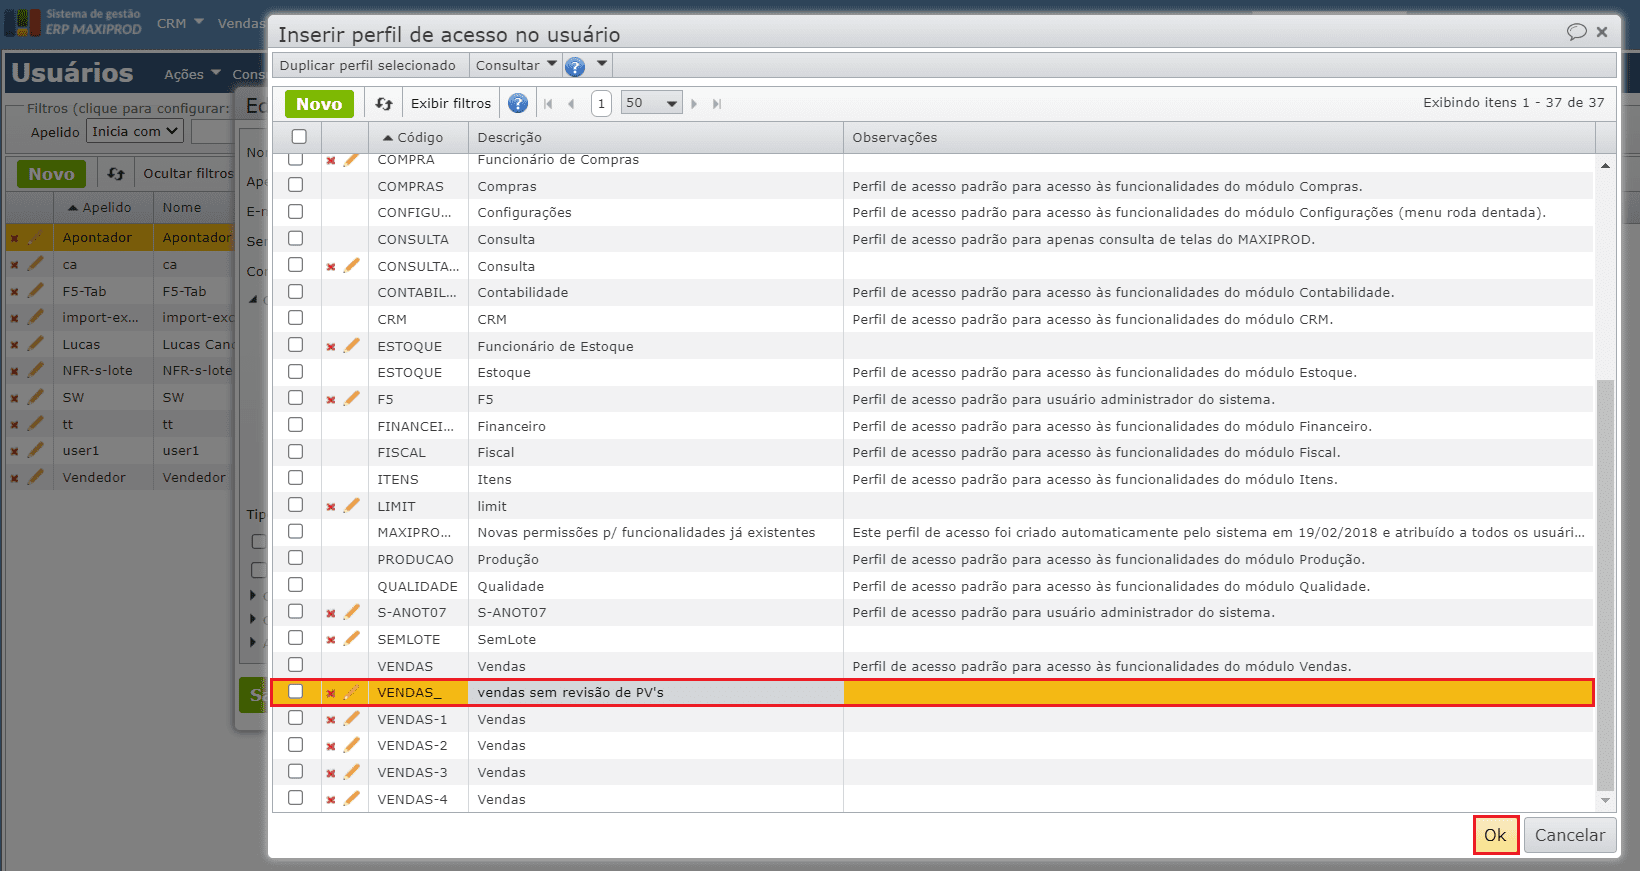The height and width of the screenshot is (871, 1640).
Task: Confirm with the Ok button
Action: 1495,836
